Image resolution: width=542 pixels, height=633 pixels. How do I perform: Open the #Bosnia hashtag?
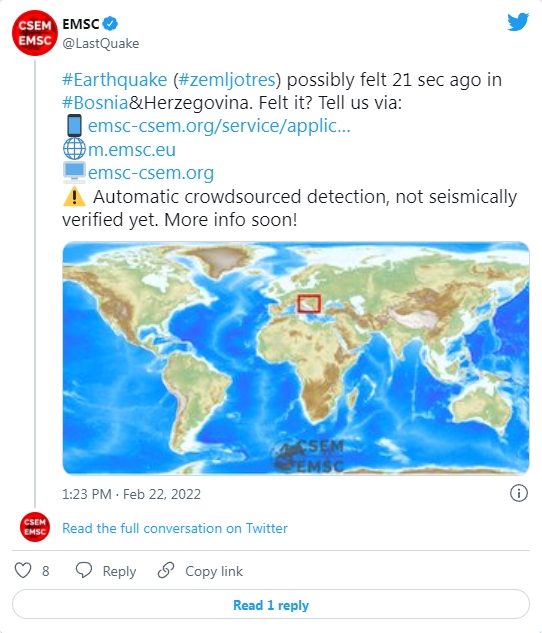point(95,103)
